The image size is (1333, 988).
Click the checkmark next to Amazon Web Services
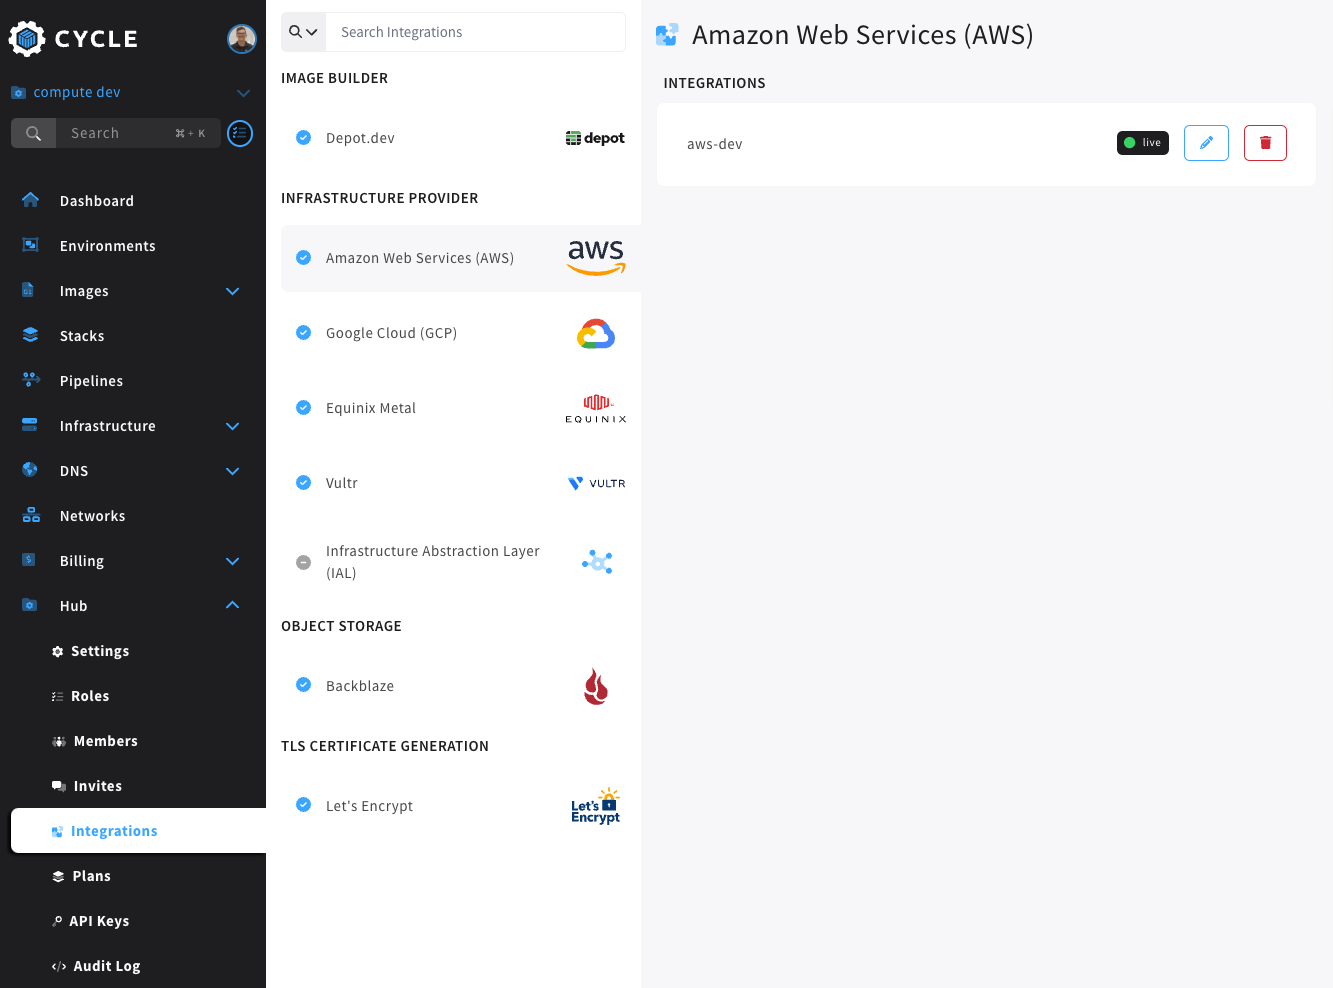pos(304,258)
